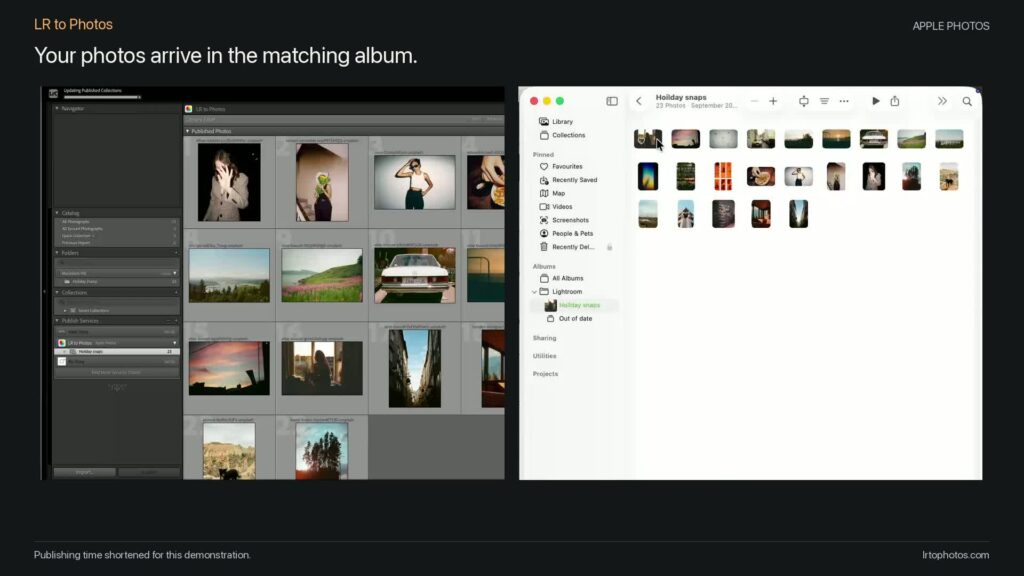The width and height of the screenshot is (1024, 576).
Task: Open the Out of date album
Action: tap(569, 319)
